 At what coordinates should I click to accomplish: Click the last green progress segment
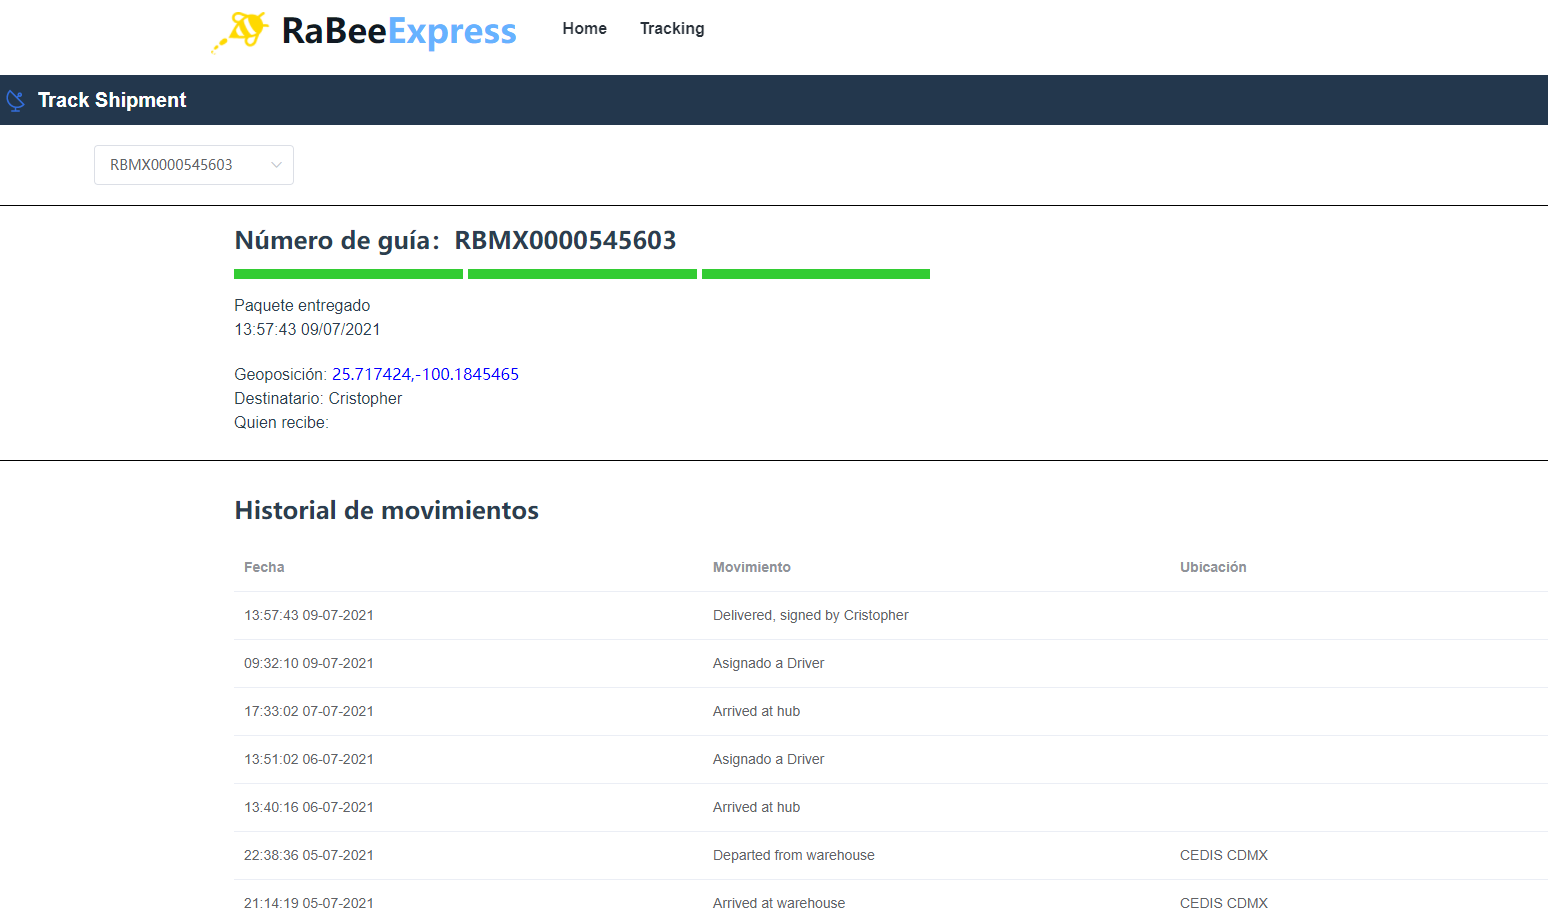point(816,274)
